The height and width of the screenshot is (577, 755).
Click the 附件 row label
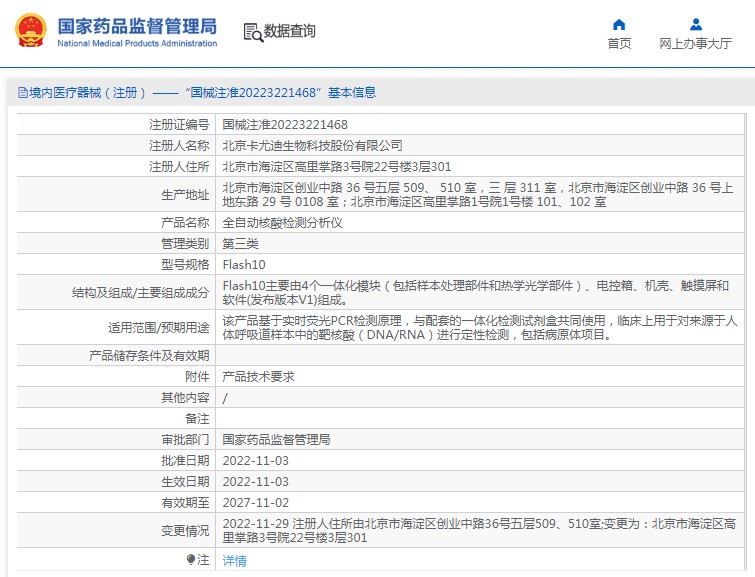(197, 377)
